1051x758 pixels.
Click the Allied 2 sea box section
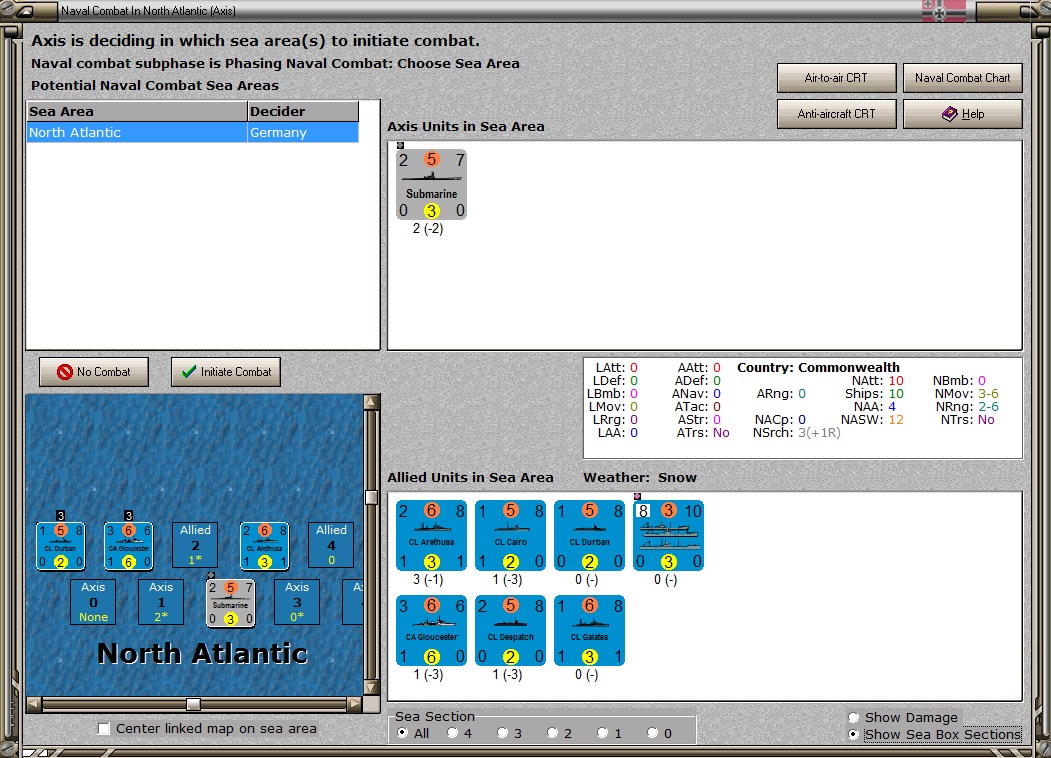pyautogui.click(x=195, y=545)
